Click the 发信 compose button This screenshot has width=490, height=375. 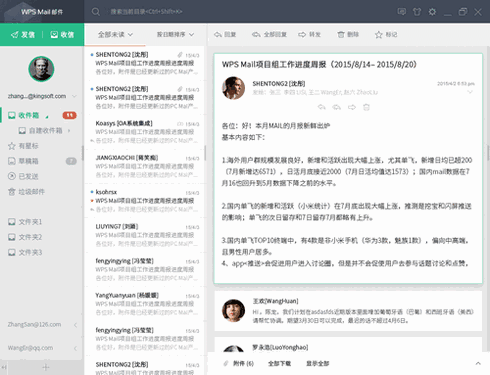[23, 35]
